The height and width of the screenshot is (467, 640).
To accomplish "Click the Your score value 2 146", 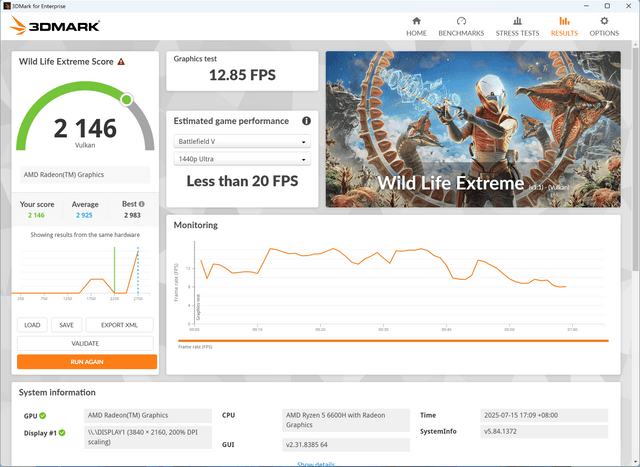I will tap(36, 215).
